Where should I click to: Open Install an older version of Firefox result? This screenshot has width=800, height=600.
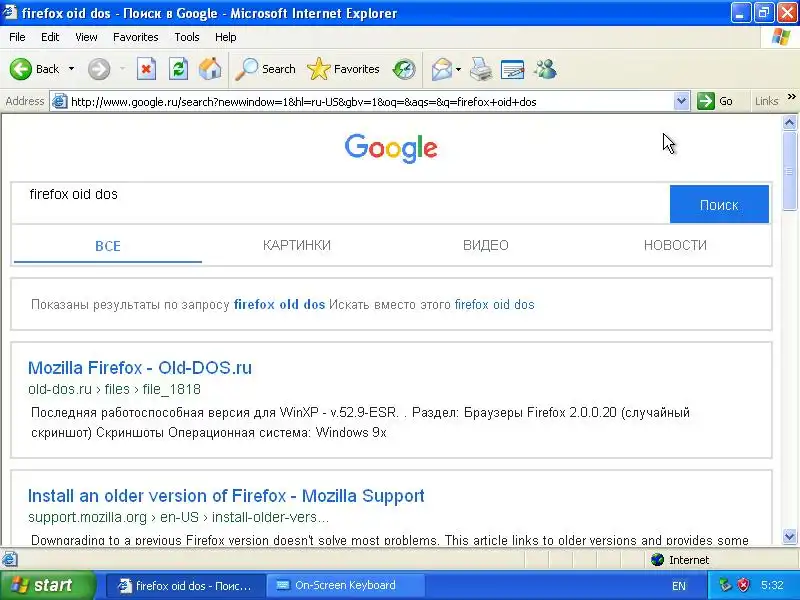click(x=226, y=496)
